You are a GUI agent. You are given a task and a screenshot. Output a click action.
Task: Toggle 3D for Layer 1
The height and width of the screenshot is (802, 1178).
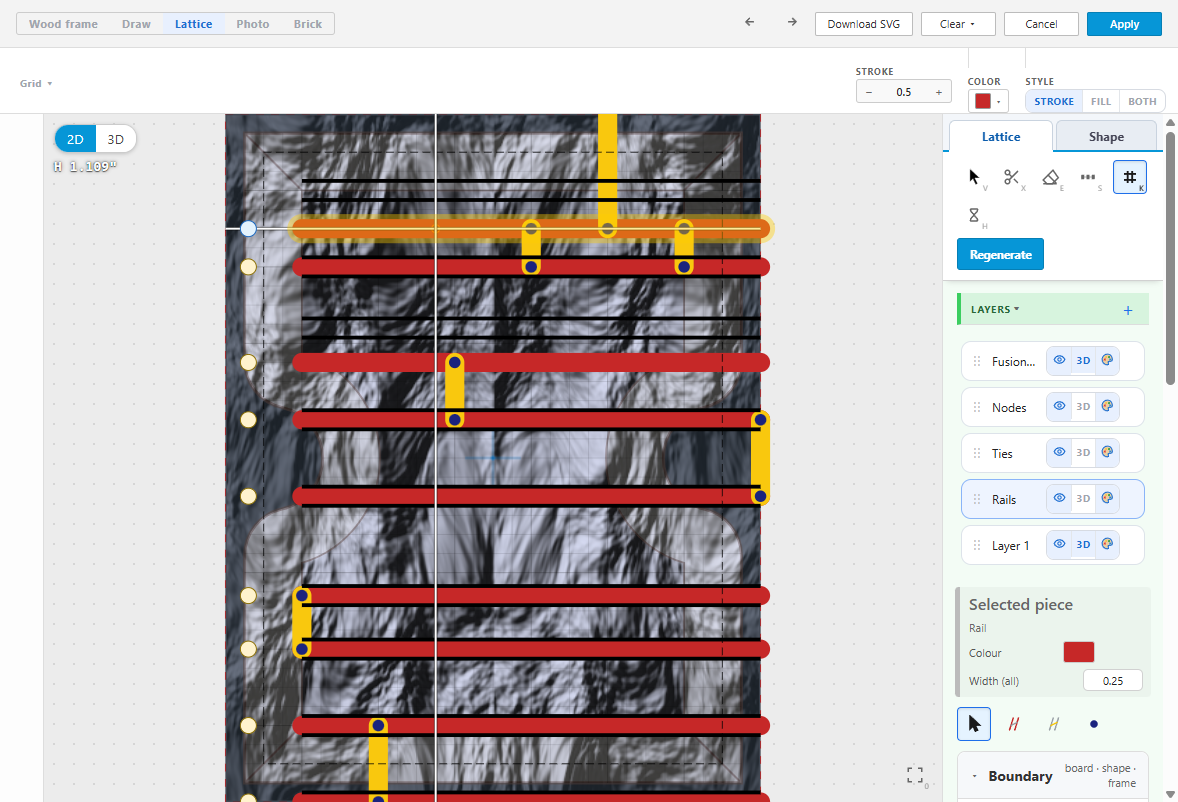1083,544
